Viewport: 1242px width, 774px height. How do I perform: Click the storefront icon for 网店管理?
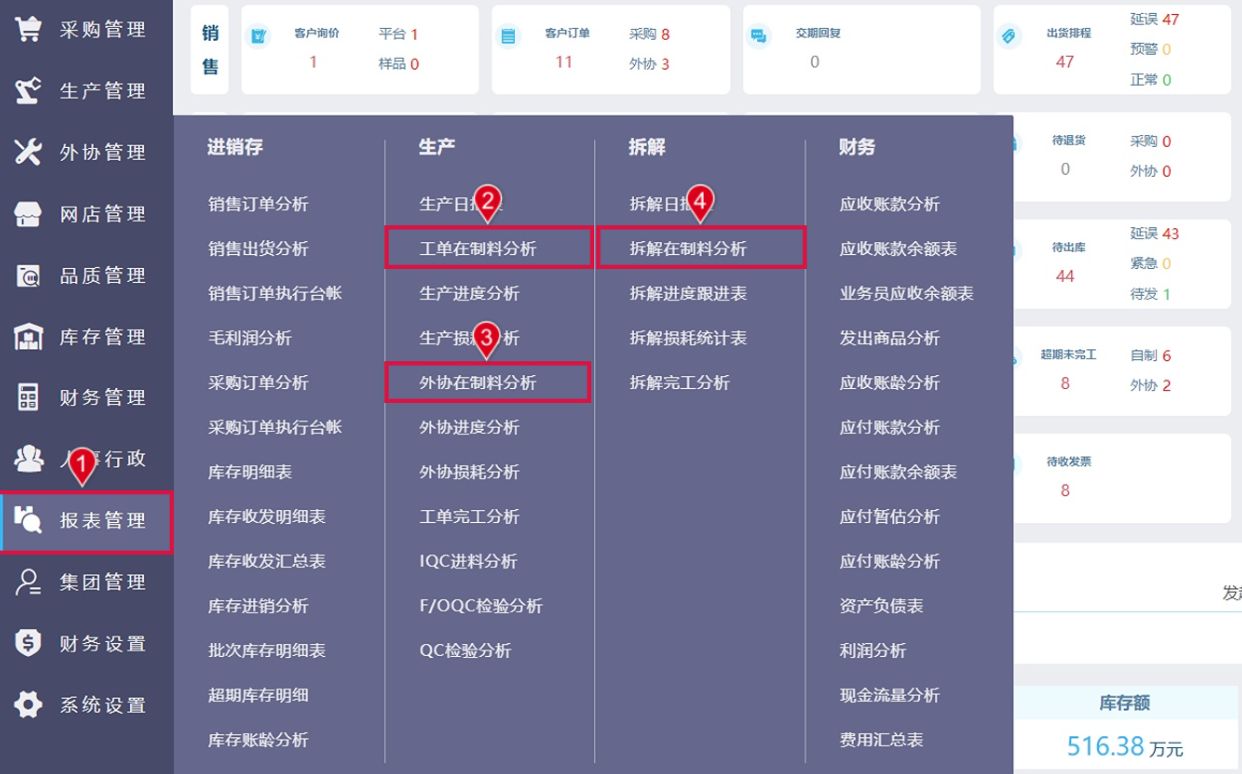pyautogui.click(x=28, y=214)
